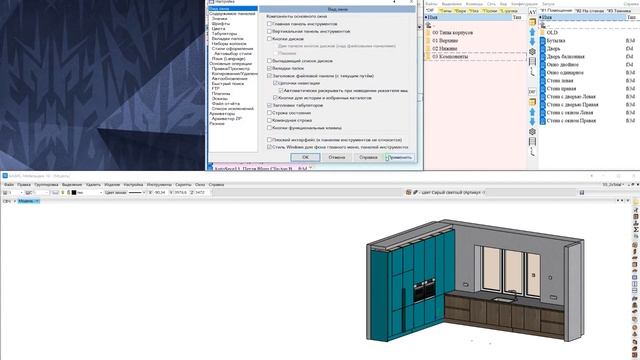Sort left panel by the Имя column header

(467, 18)
